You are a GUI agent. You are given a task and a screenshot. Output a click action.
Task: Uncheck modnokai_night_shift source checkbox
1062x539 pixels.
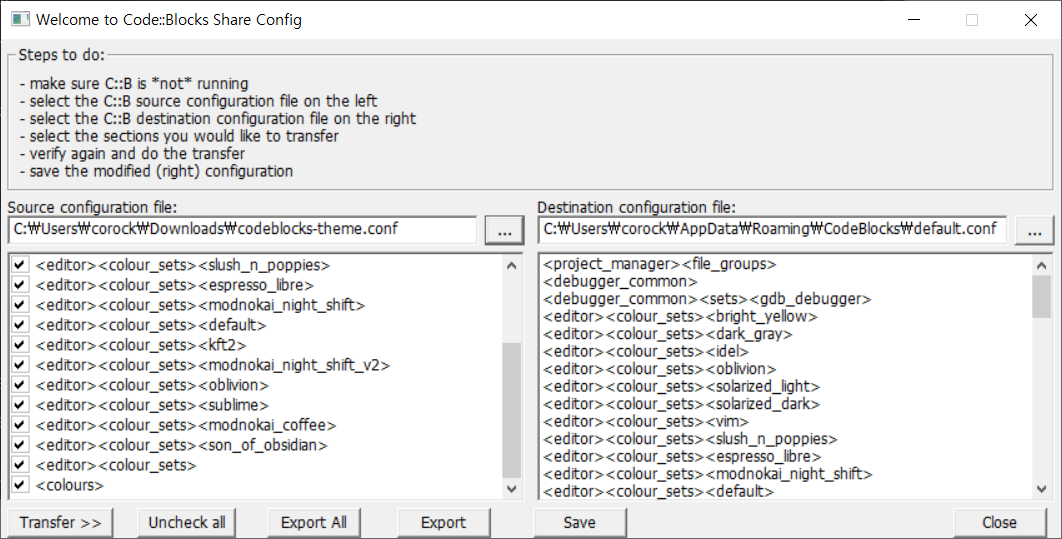pyautogui.click(x=20, y=305)
